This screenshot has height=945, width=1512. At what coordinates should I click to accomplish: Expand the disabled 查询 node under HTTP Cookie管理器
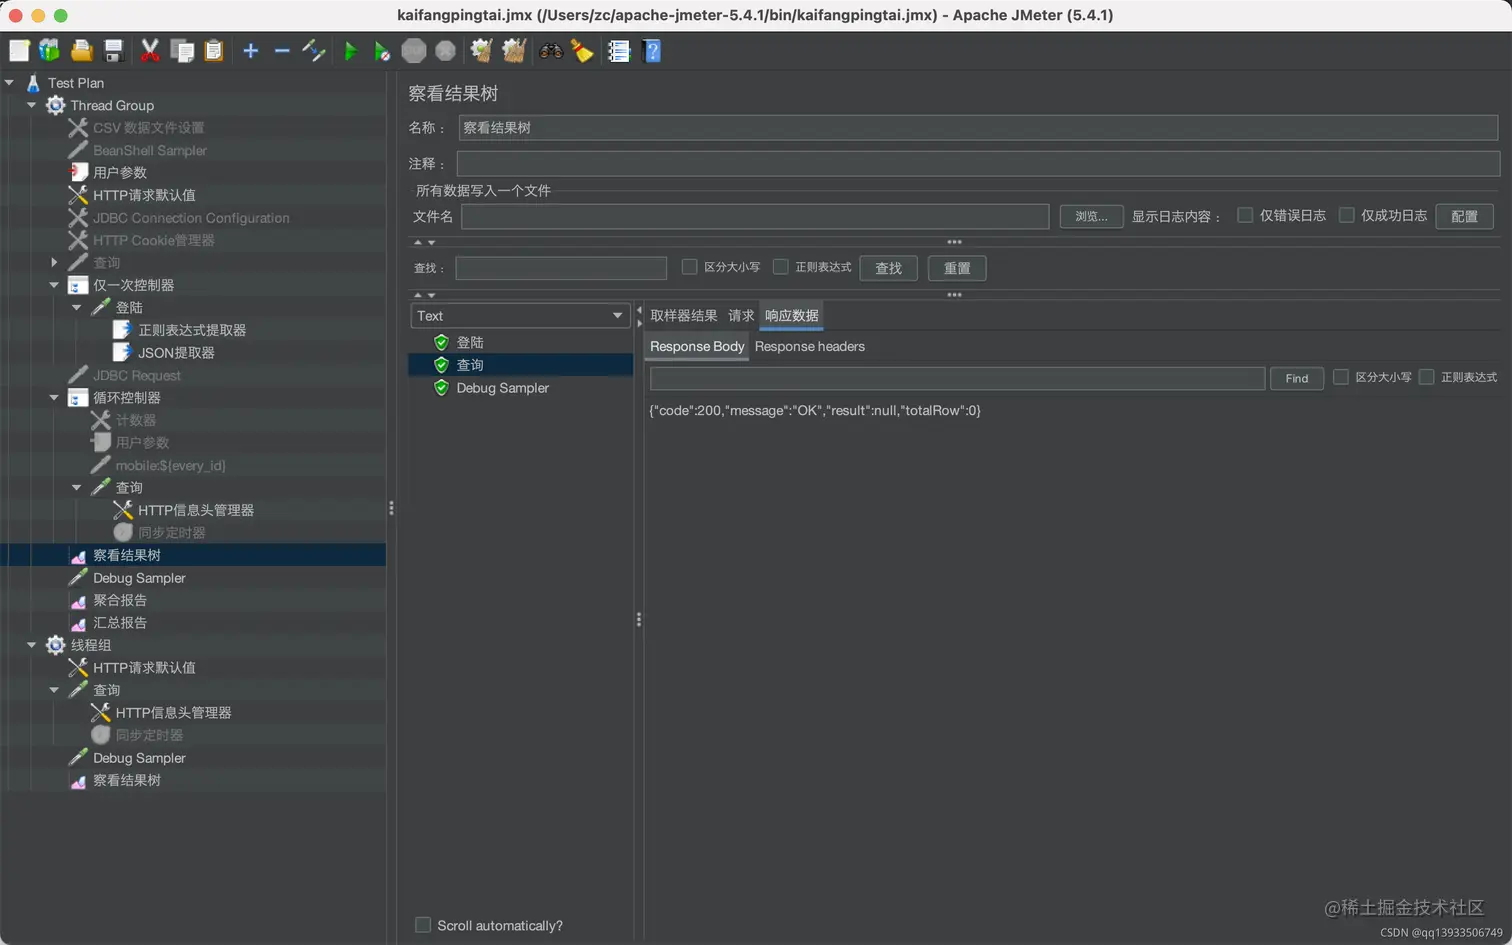coord(54,262)
